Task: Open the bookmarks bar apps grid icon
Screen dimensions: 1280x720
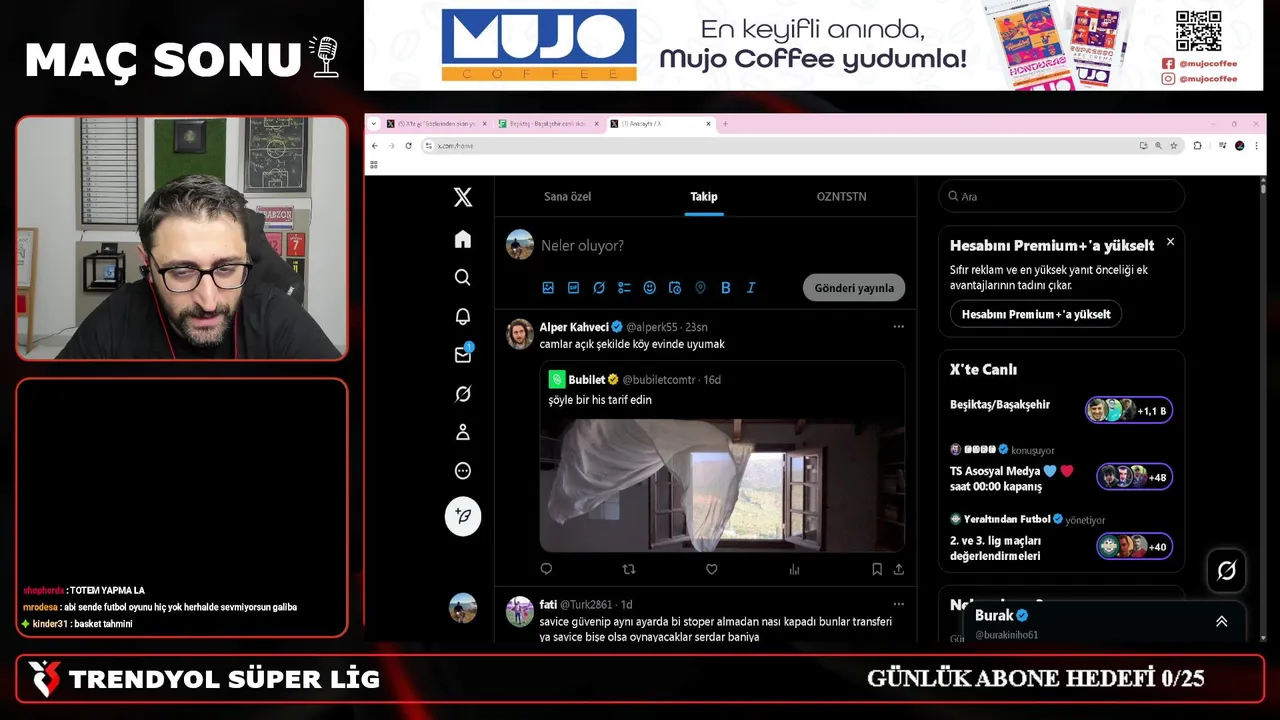Action: (x=374, y=165)
